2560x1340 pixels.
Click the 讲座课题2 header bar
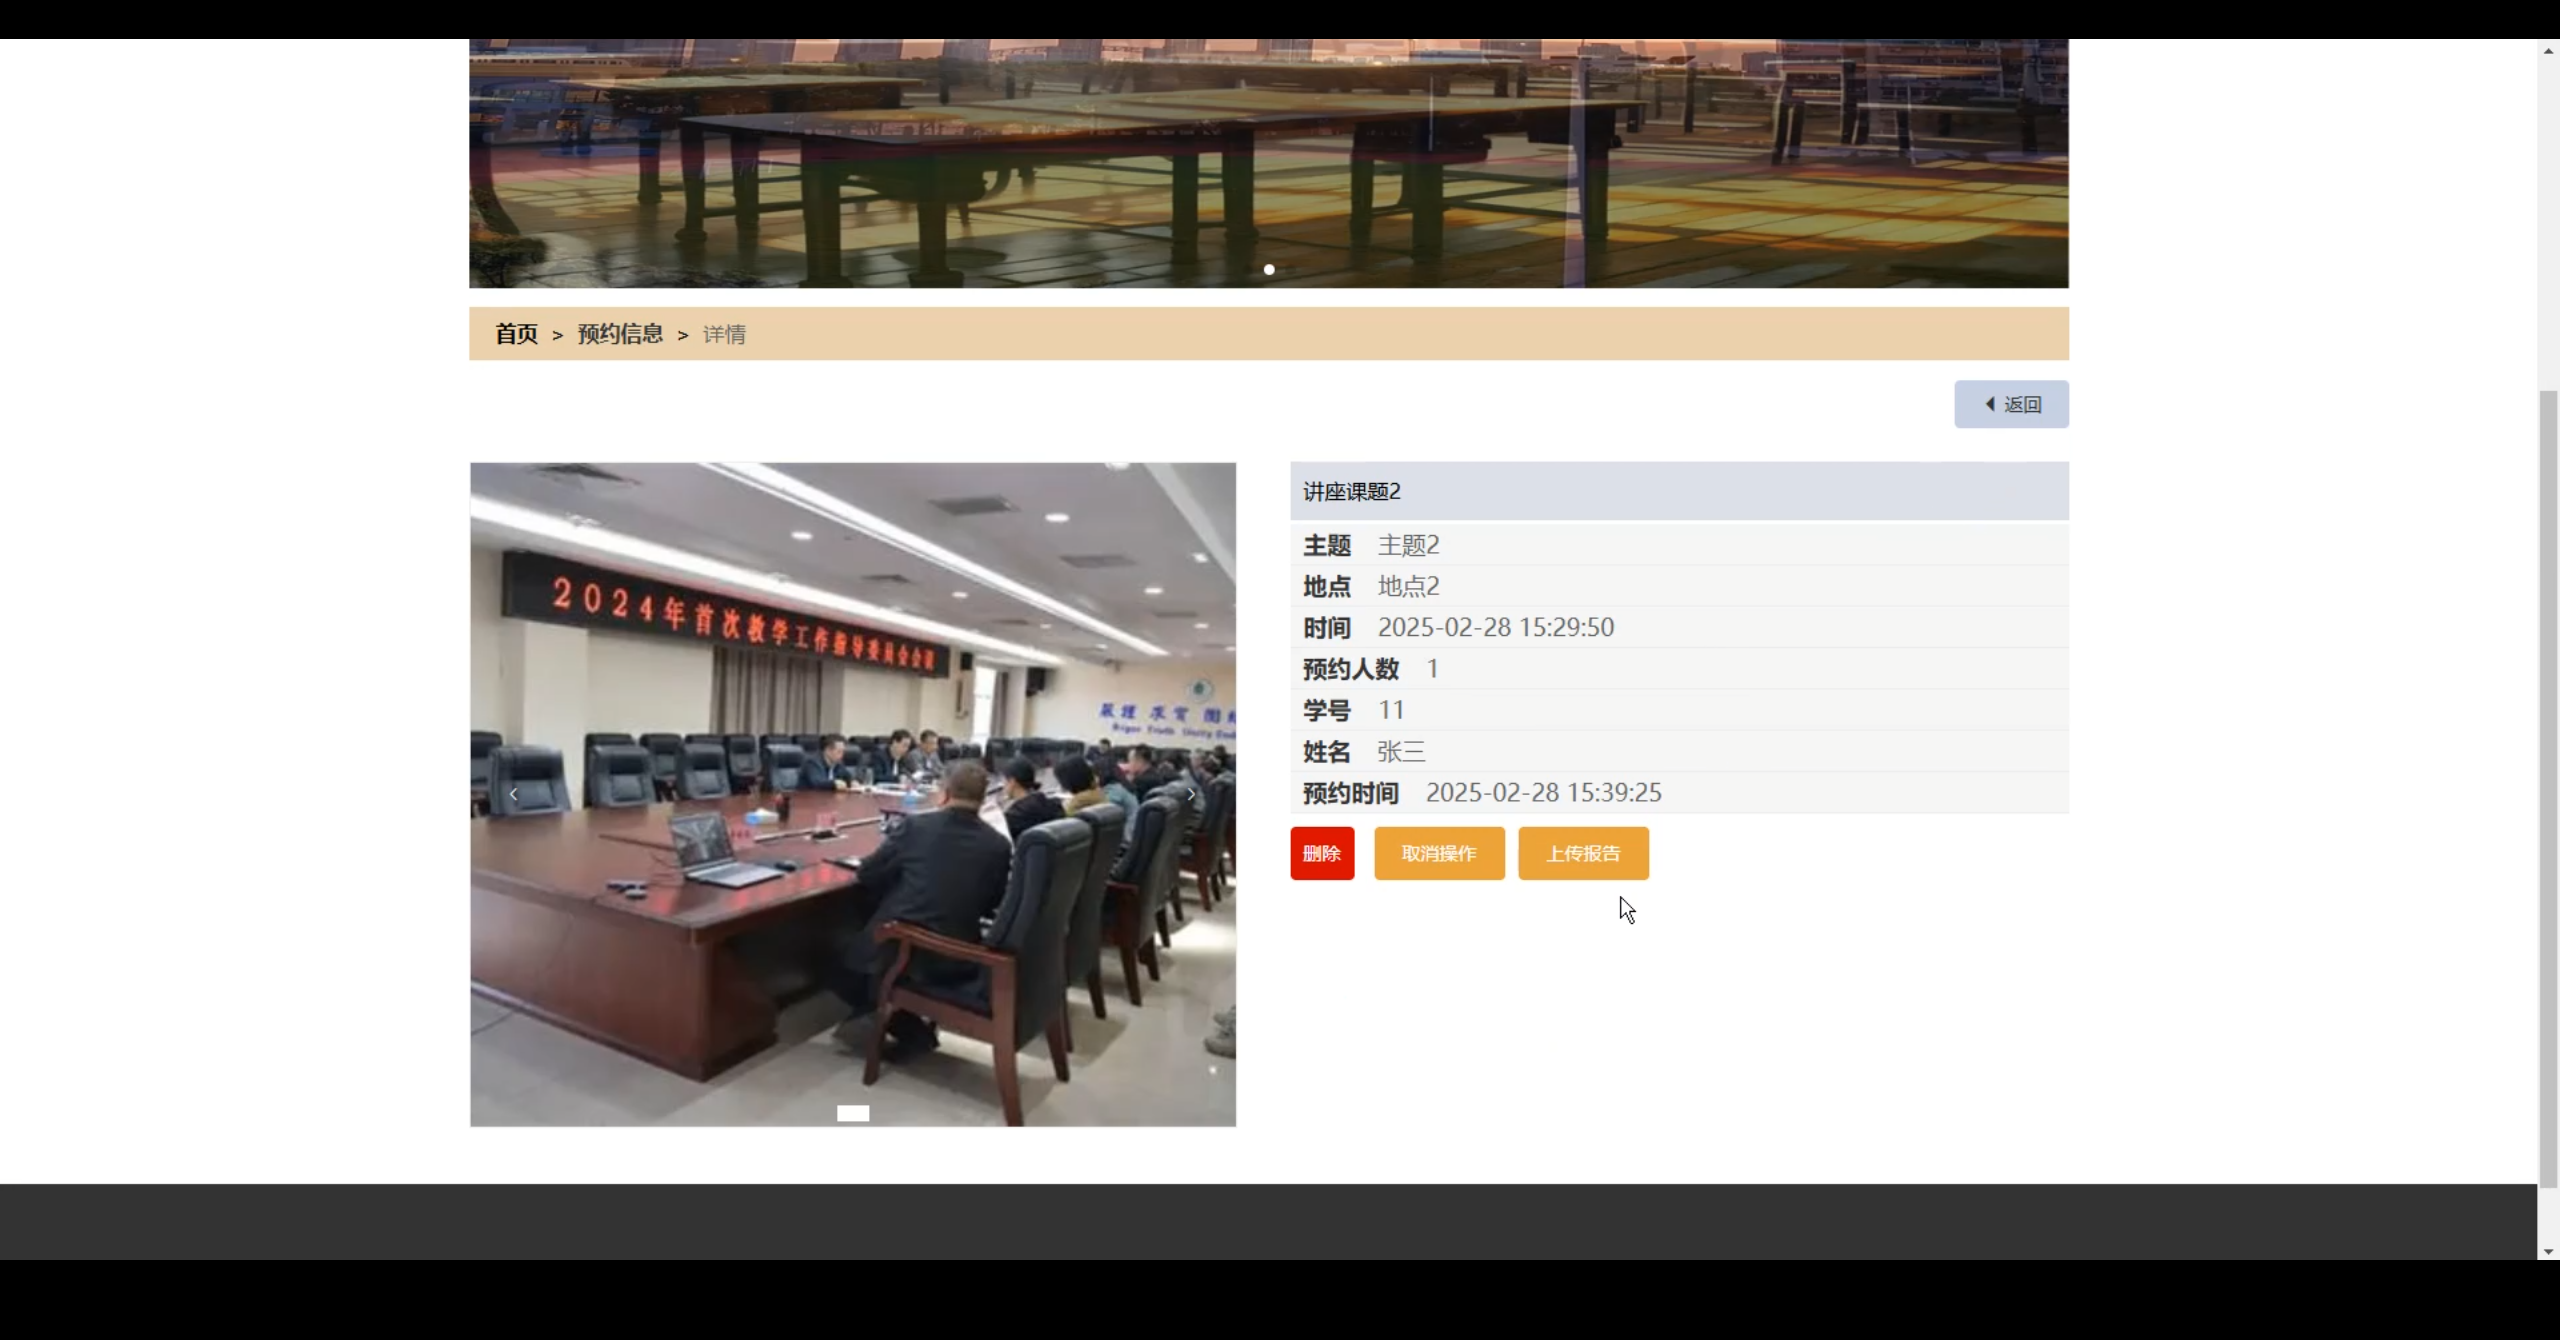[1680, 491]
